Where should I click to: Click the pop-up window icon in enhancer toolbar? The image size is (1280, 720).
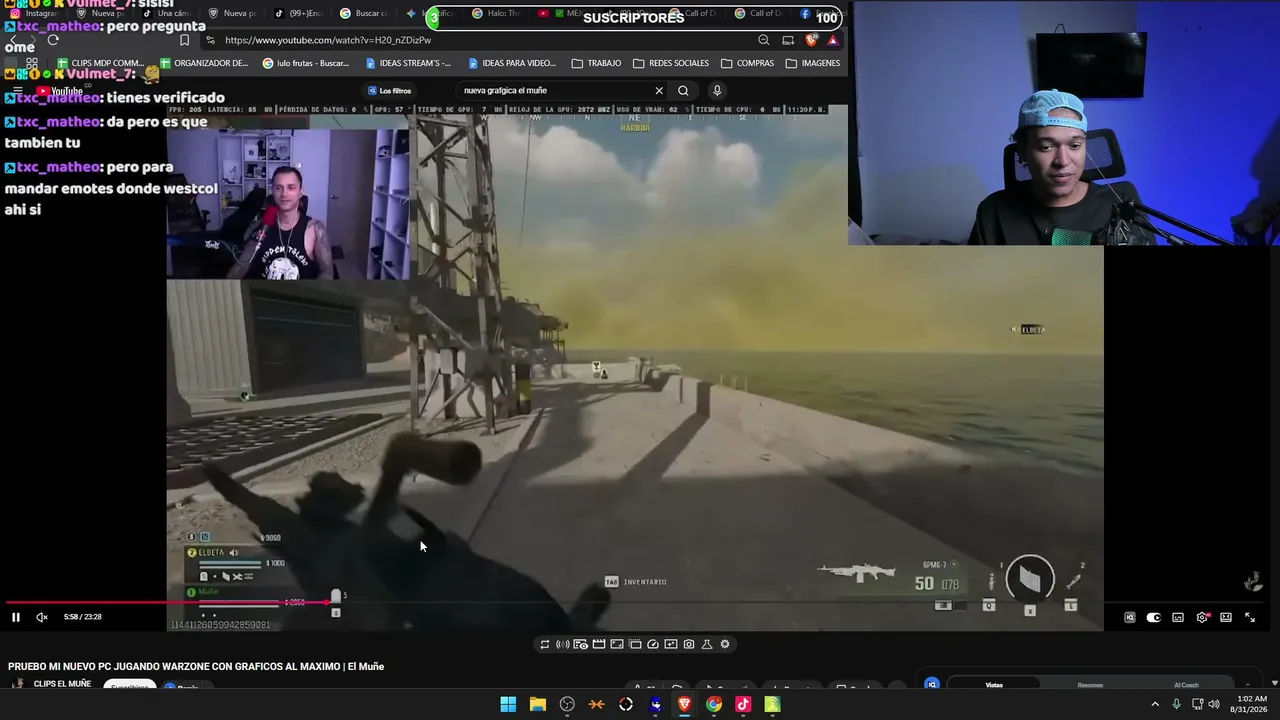(635, 644)
